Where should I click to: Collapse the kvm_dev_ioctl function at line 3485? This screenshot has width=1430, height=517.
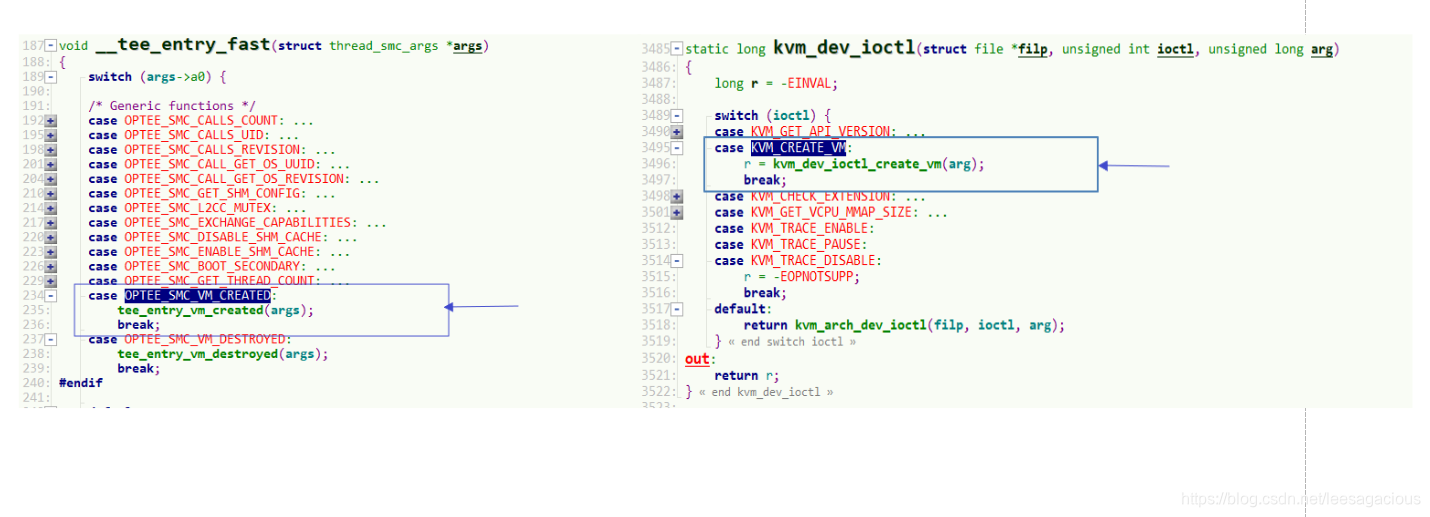(x=677, y=49)
